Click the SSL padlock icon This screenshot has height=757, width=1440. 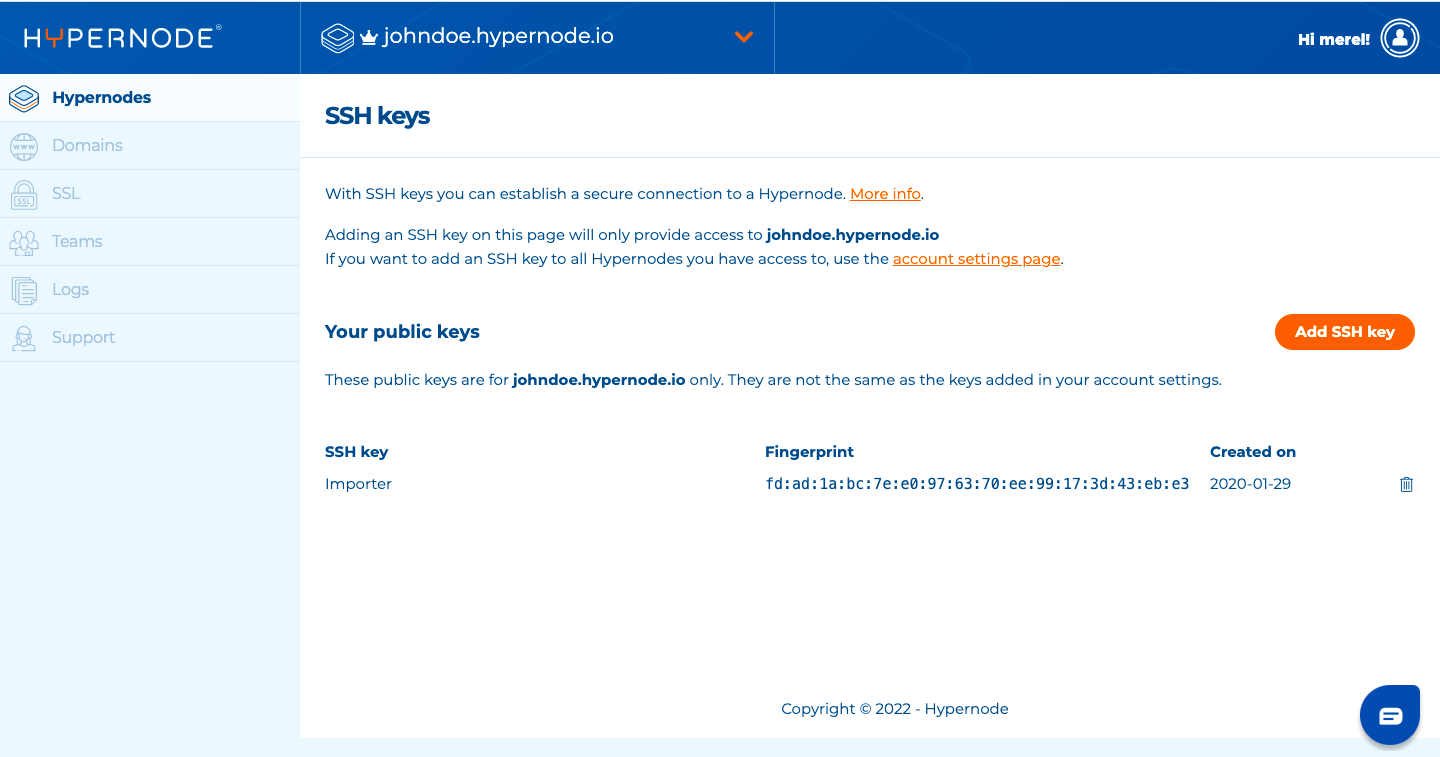pyautogui.click(x=24, y=194)
